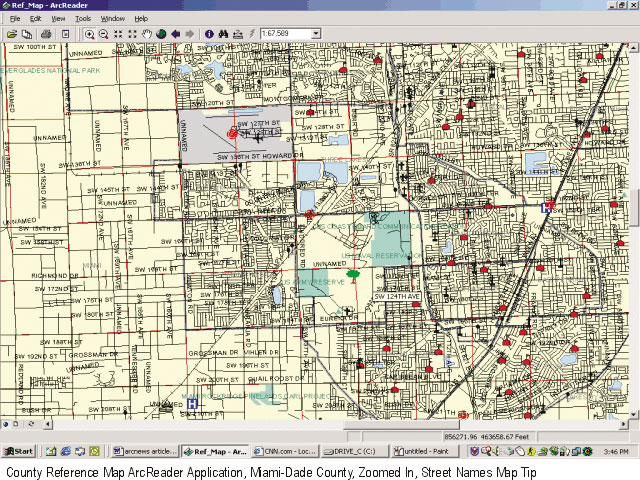640x480 pixels.
Task: Click the fixed zoom in arrows icon
Action: click(x=118, y=33)
